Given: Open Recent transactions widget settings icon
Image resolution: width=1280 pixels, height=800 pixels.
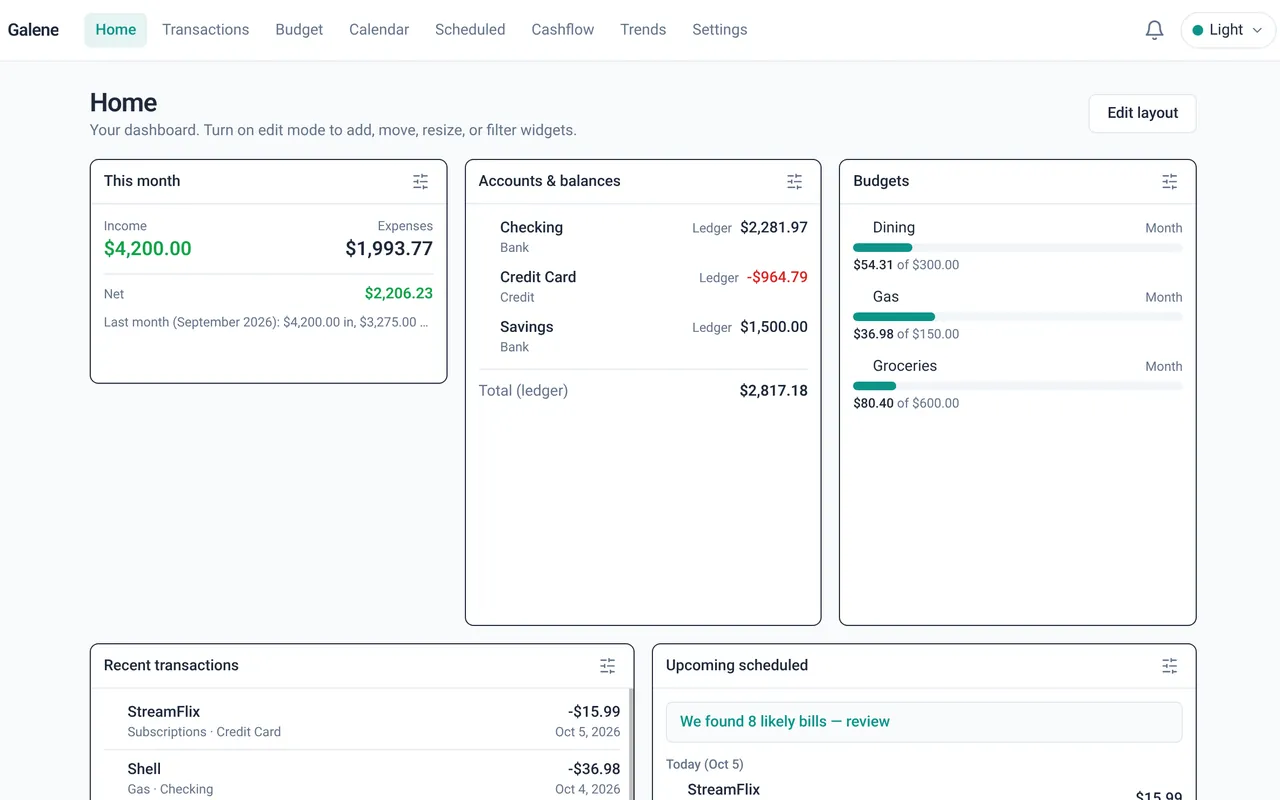Looking at the screenshot, I should click(608, 666).
